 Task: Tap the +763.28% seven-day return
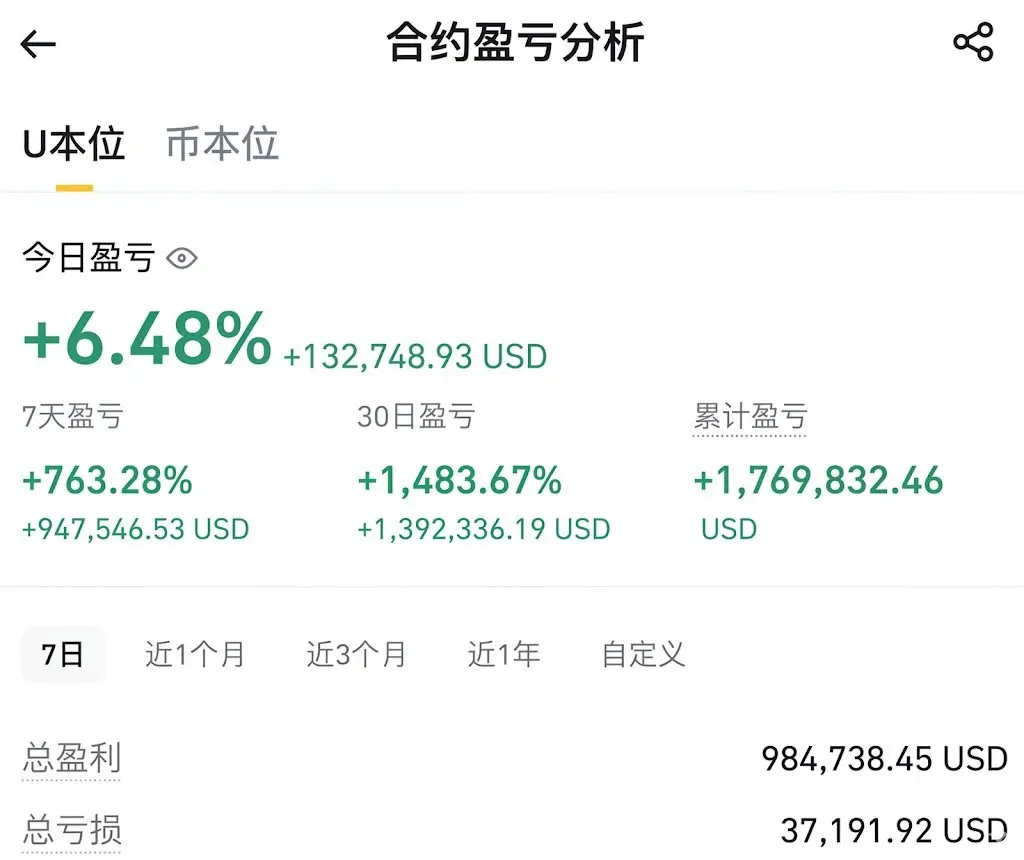point(107,481)
